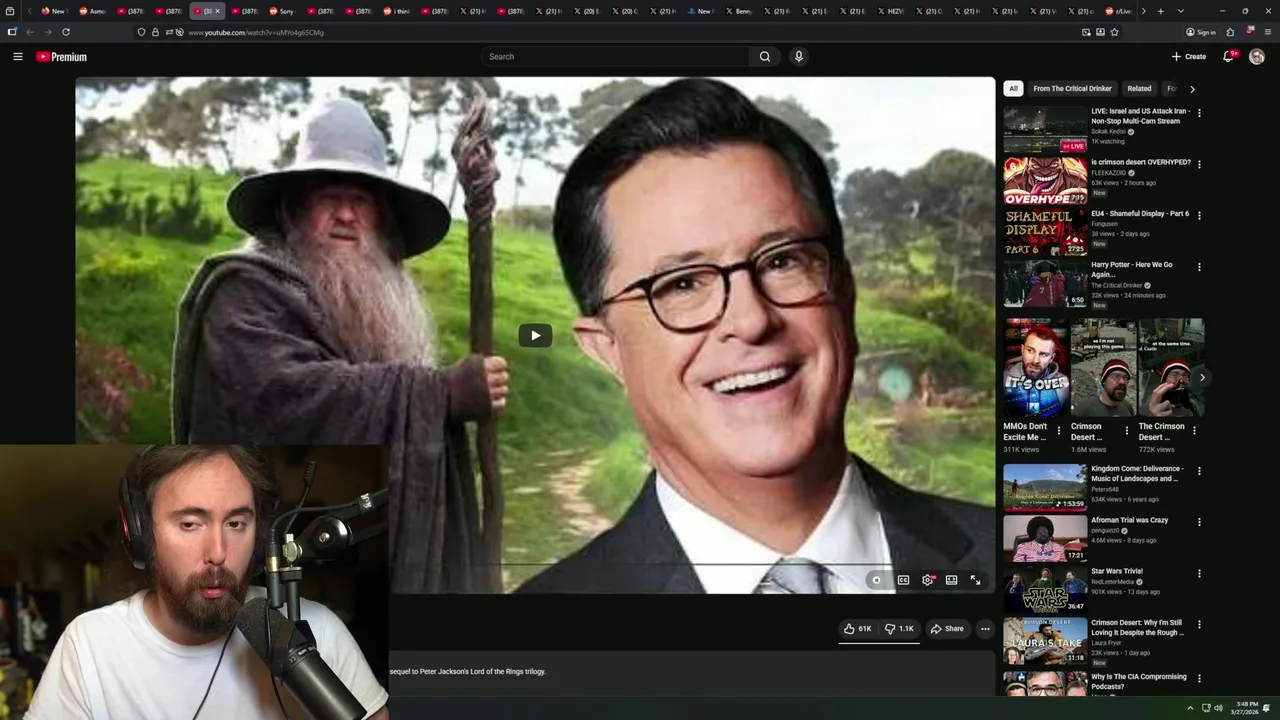Open menu for Crimson Desert Laura Fryer video
The height and width of the screenshot is (720, 1280).
tap(1199, 625)
